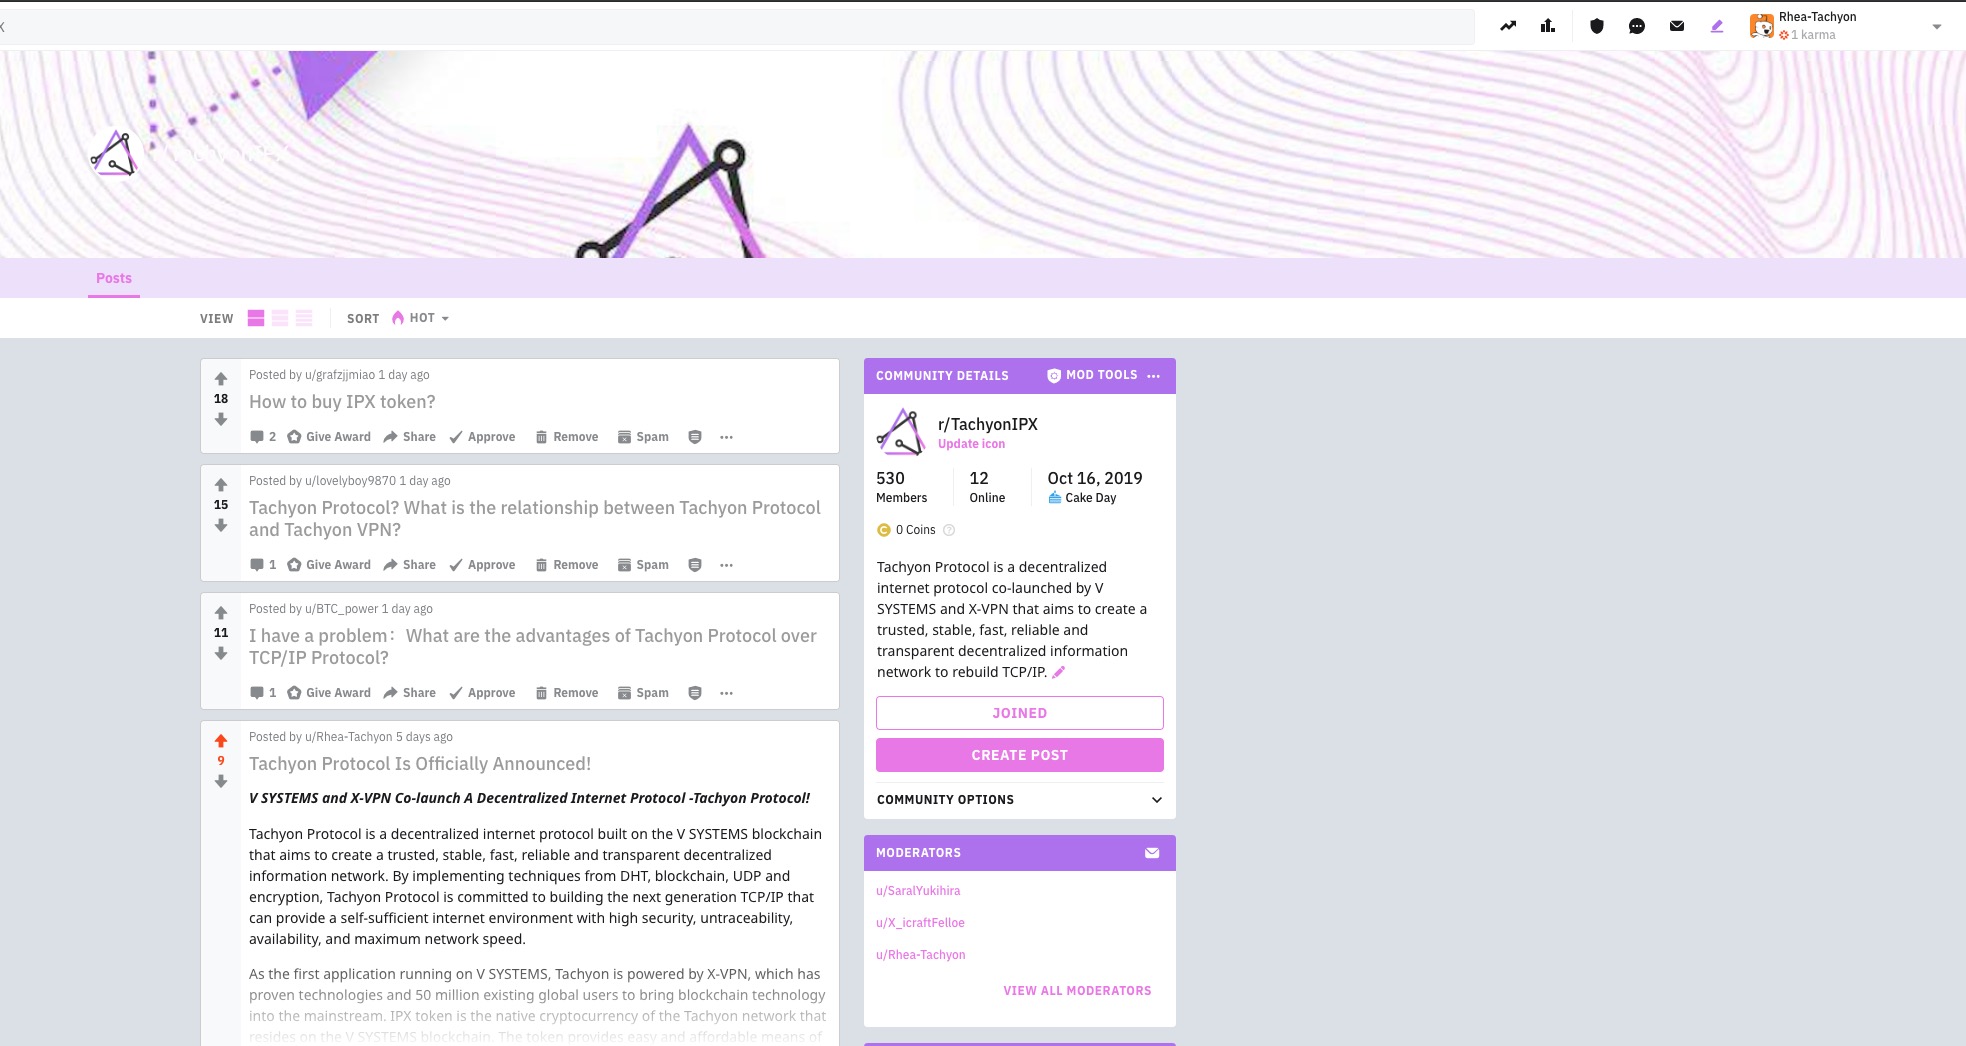Open more options on lovelyboy9870 post
Viewport: 1966px width, 1046px height.
pos(727,565)
